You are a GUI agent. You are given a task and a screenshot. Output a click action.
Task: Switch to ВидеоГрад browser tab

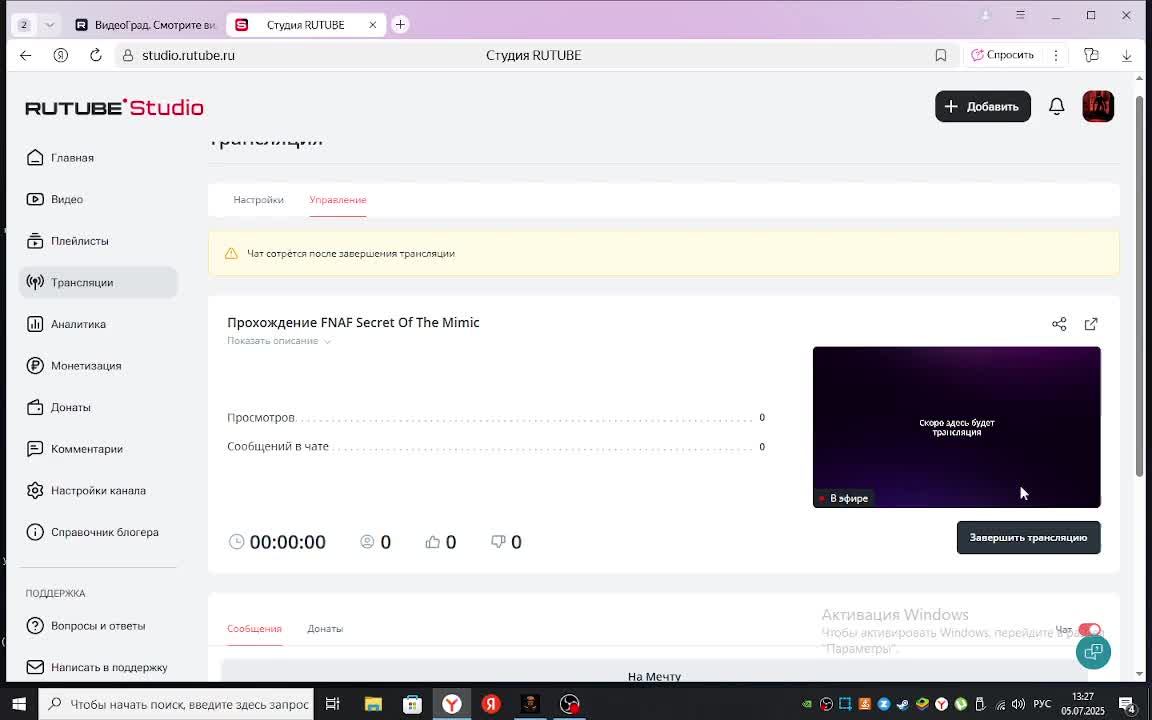coord(146,25)
